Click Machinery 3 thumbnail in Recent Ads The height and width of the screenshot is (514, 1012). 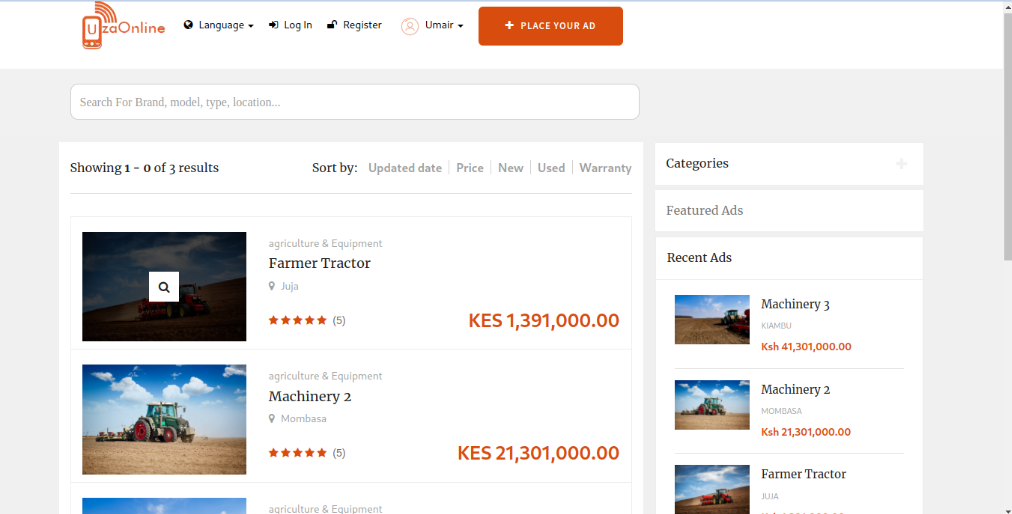point(713,320)
